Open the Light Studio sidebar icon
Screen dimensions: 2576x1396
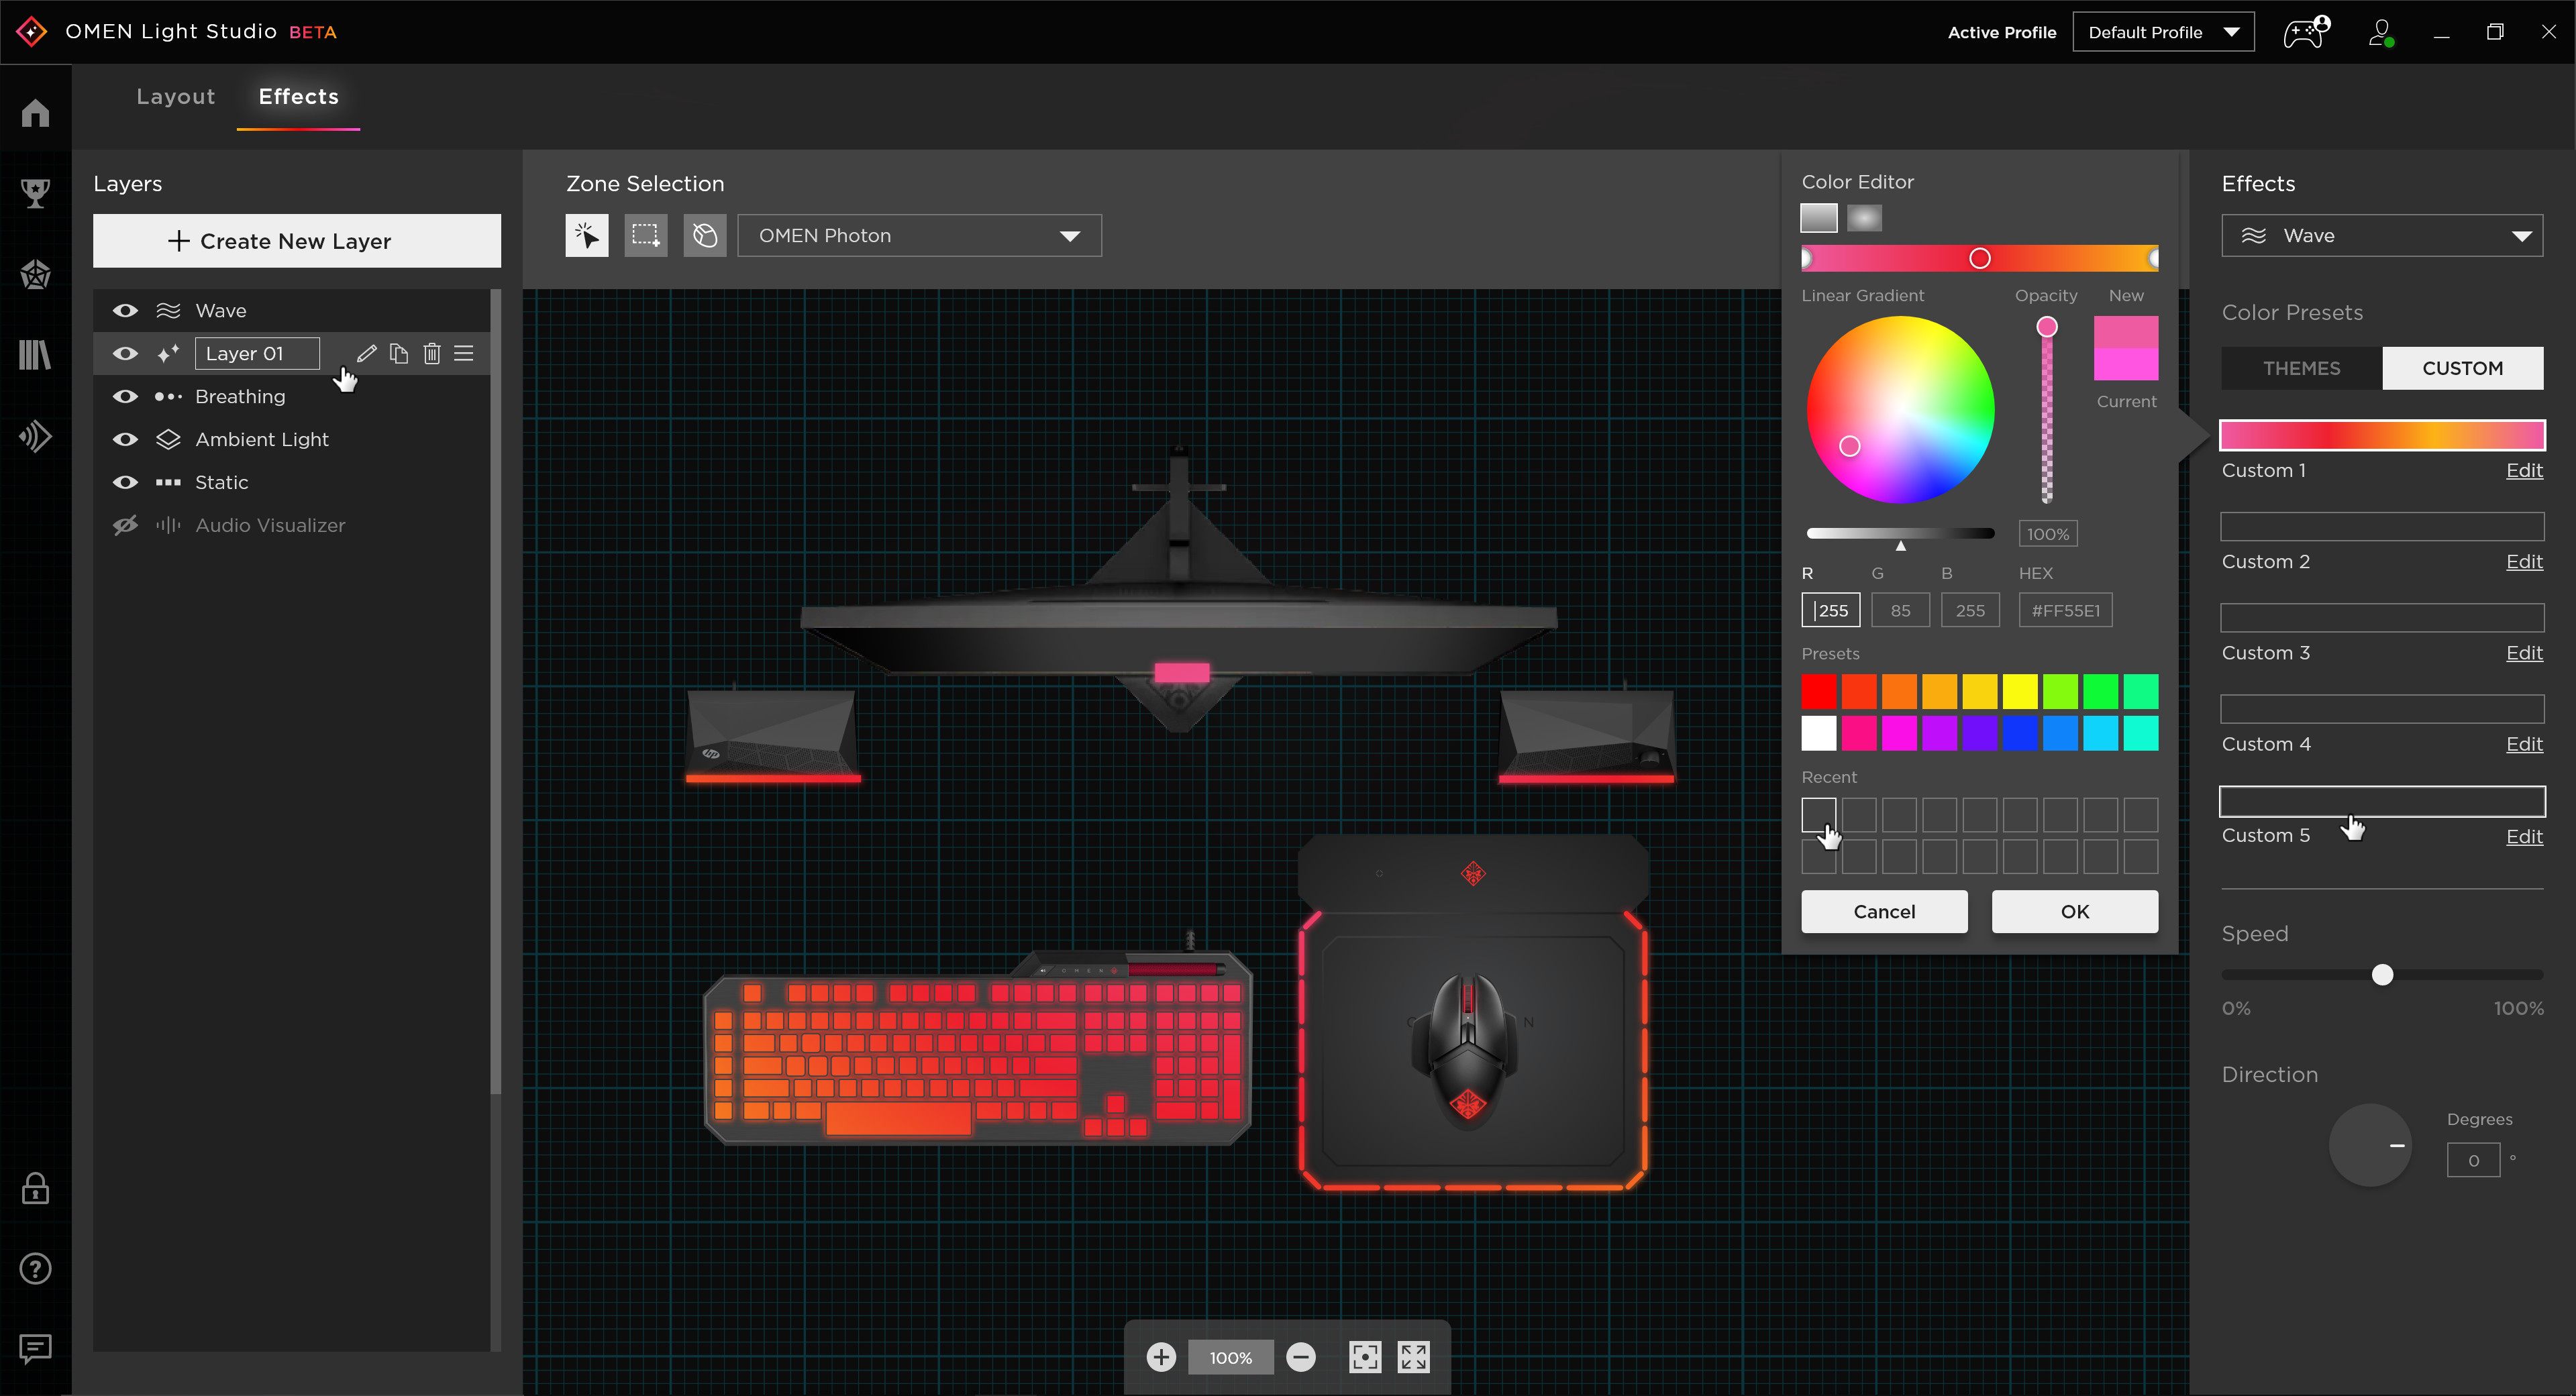tap(35, 436)
